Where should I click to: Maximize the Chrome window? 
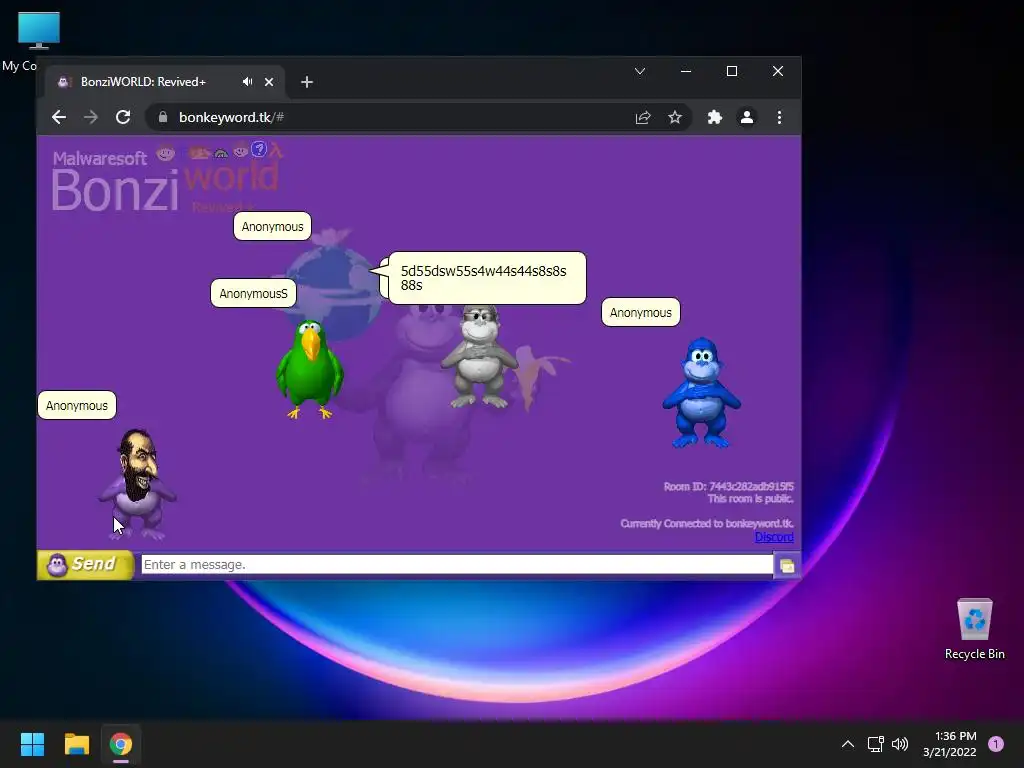732,71
